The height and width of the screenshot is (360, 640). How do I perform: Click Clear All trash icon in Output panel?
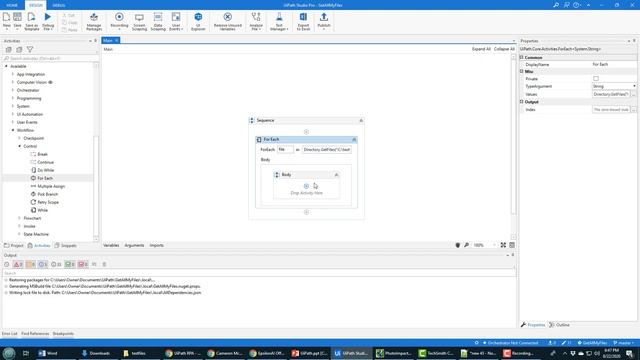pos(104,264)
